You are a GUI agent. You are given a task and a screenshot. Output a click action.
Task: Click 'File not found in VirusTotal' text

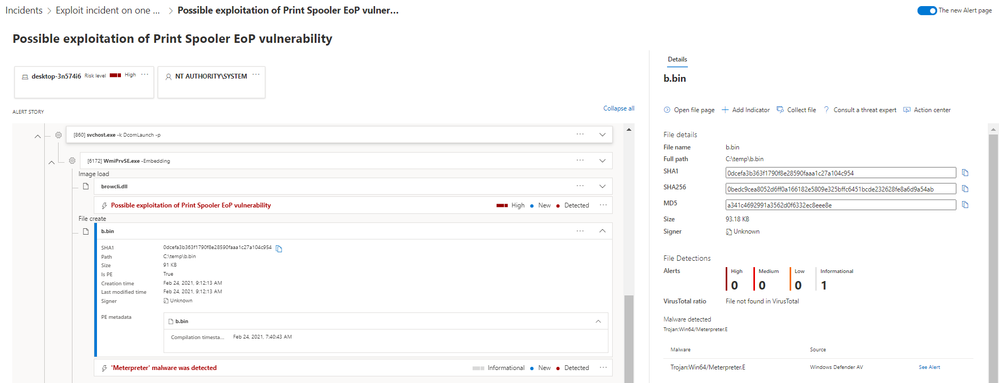click(x=762, y=301)
